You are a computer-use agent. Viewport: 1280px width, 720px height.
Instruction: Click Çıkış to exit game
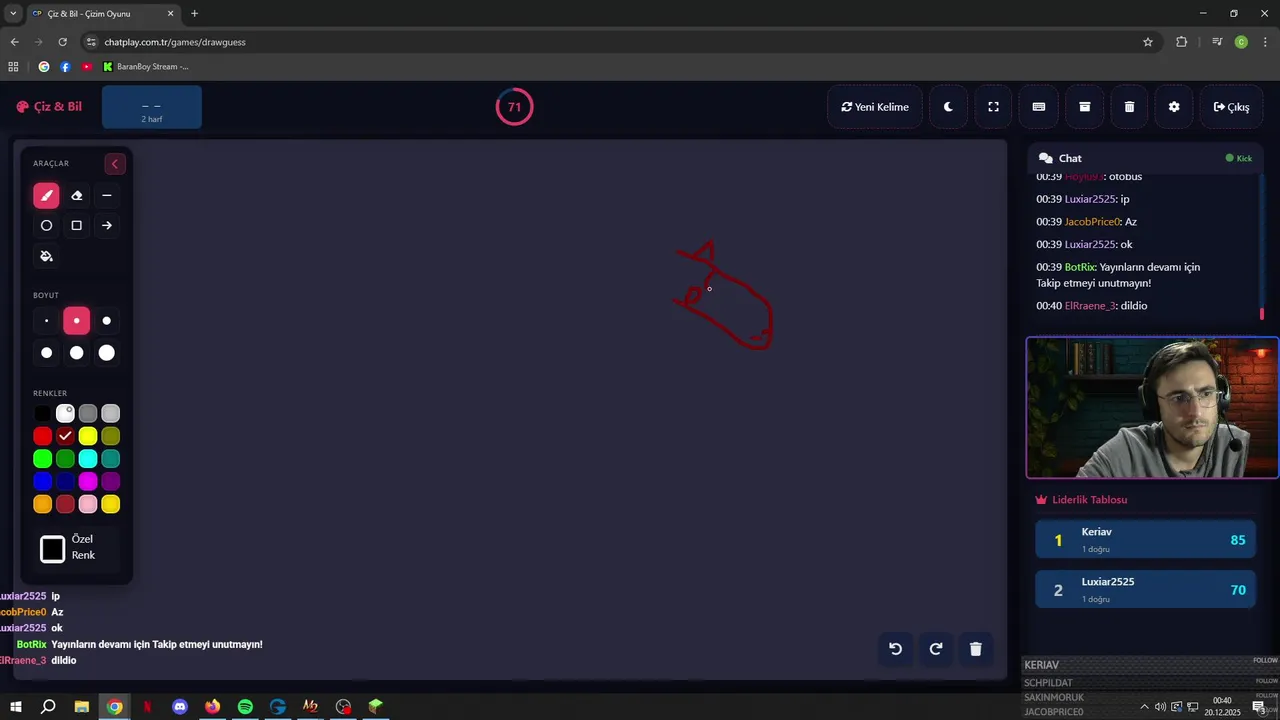pyautogui.click(x=1231, y=107)
